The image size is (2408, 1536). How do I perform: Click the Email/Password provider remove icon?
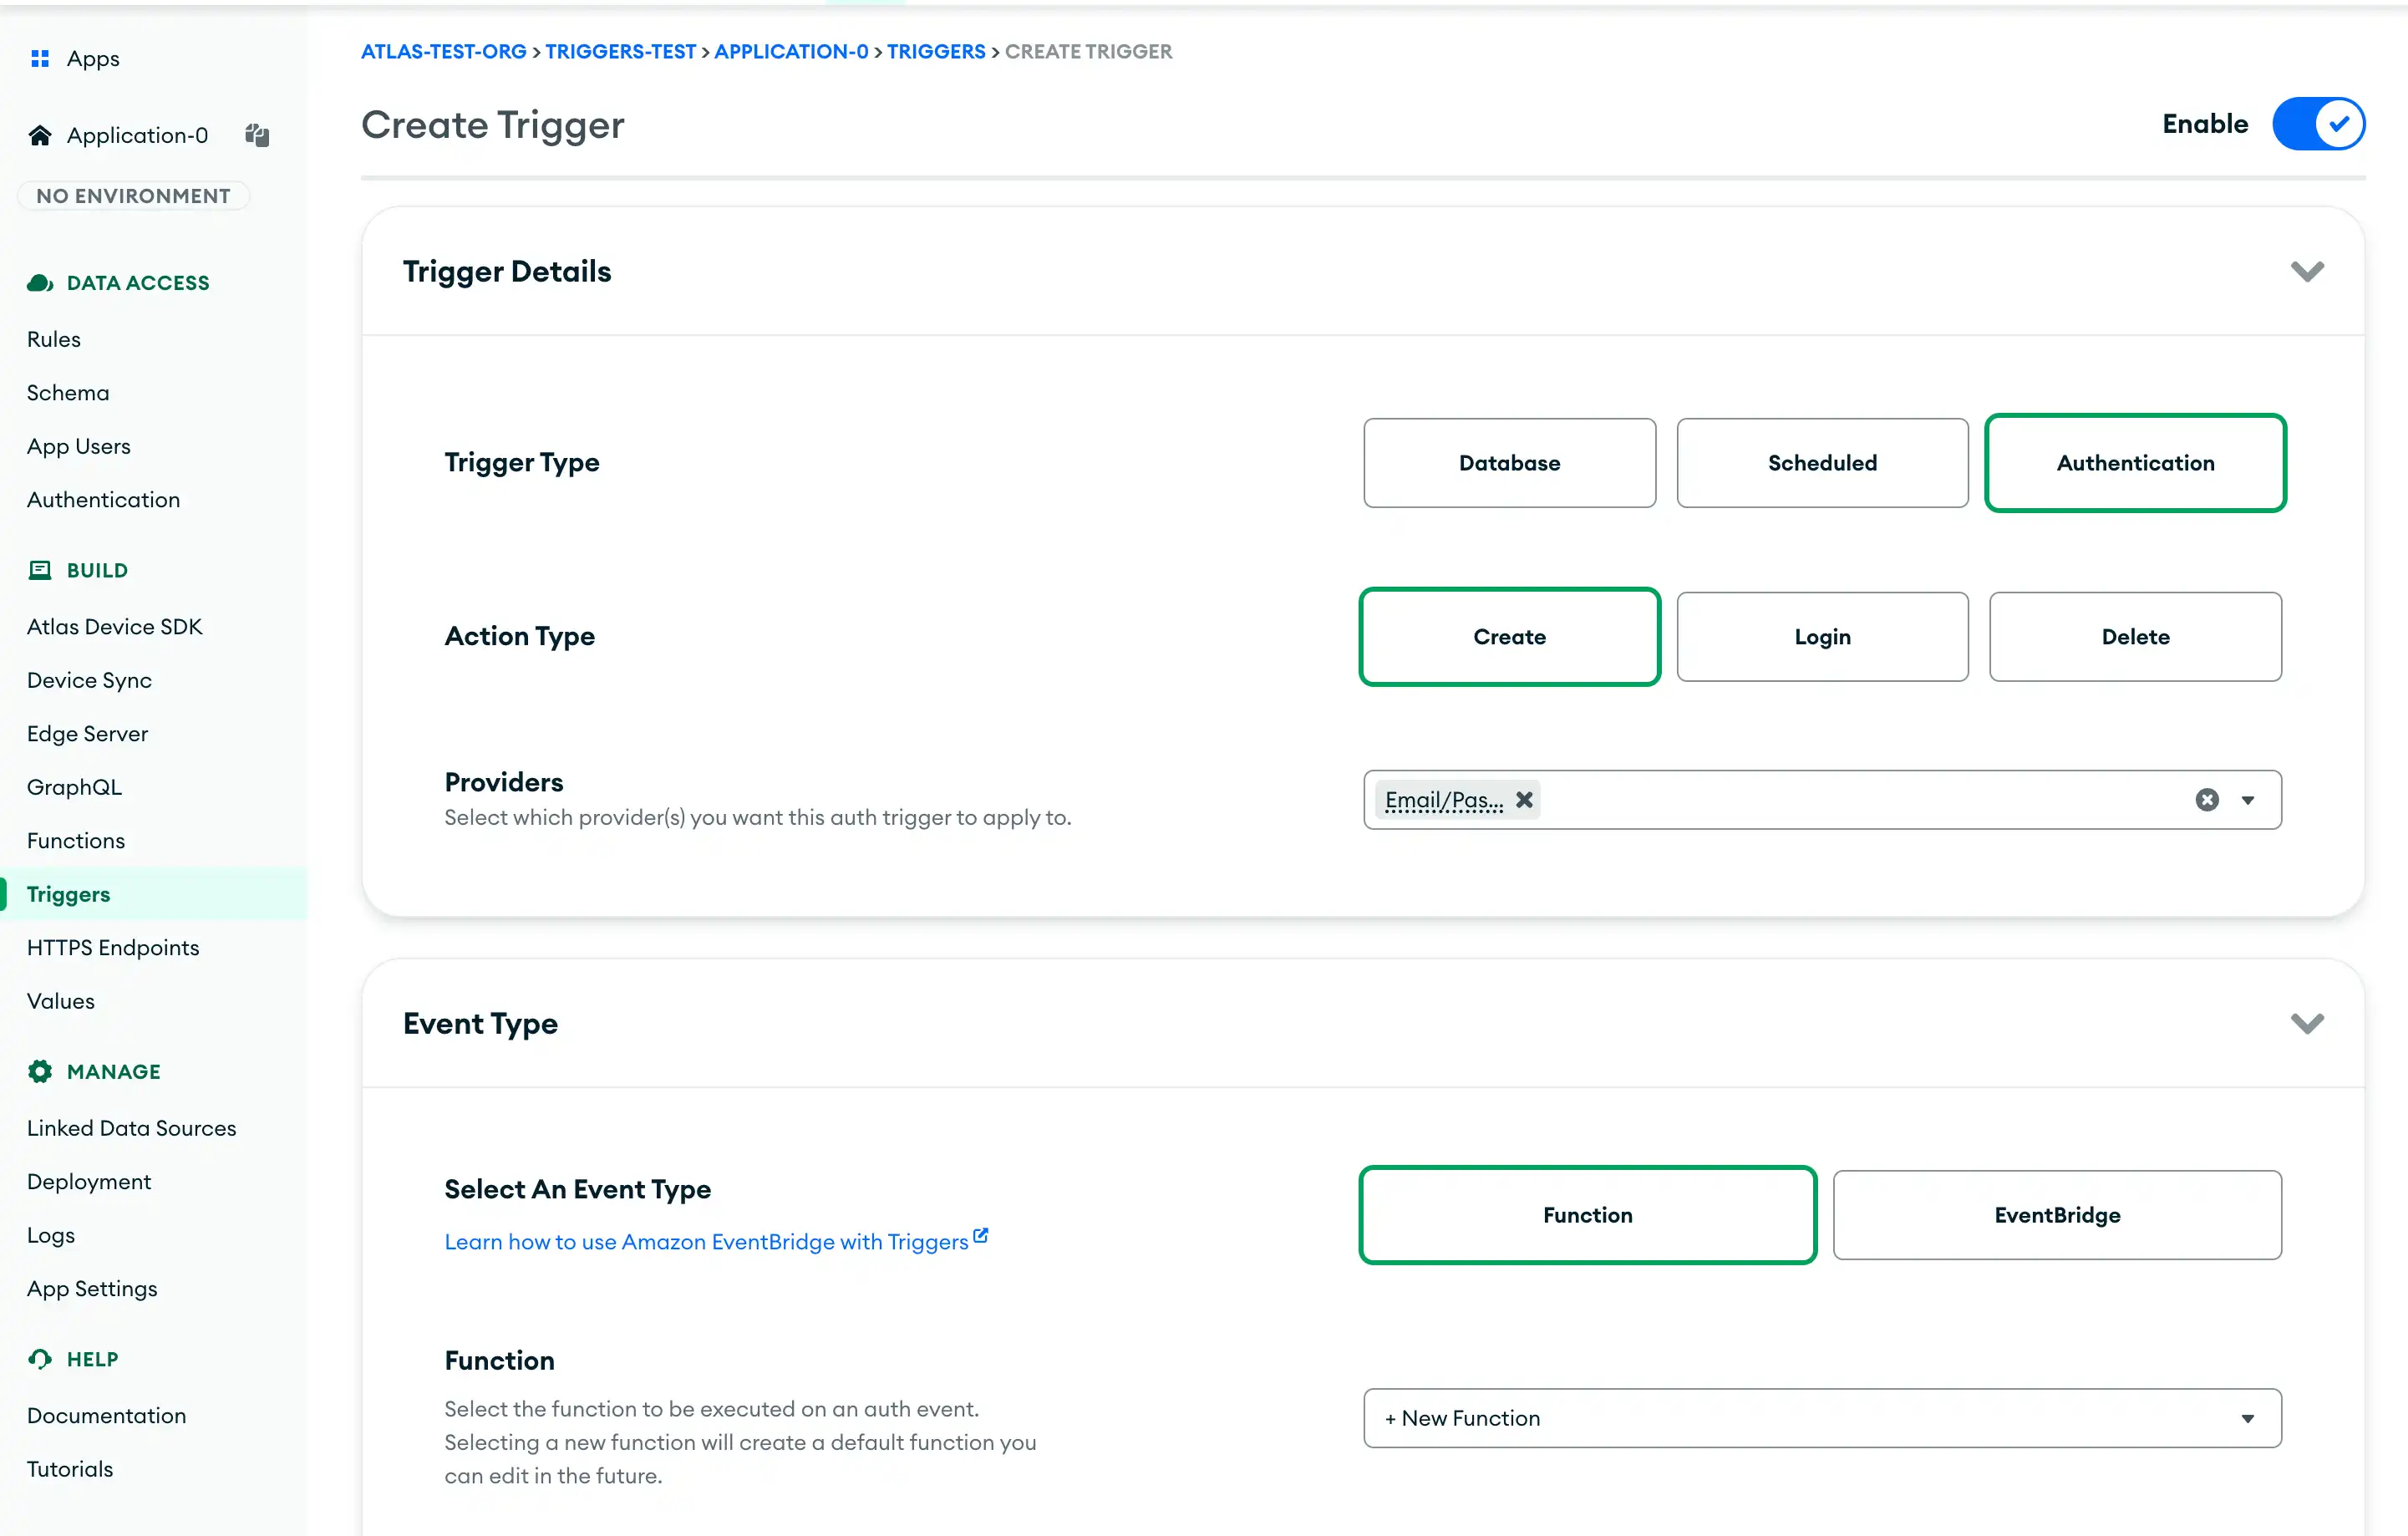pyautogui.click(x=1523, y=801)
